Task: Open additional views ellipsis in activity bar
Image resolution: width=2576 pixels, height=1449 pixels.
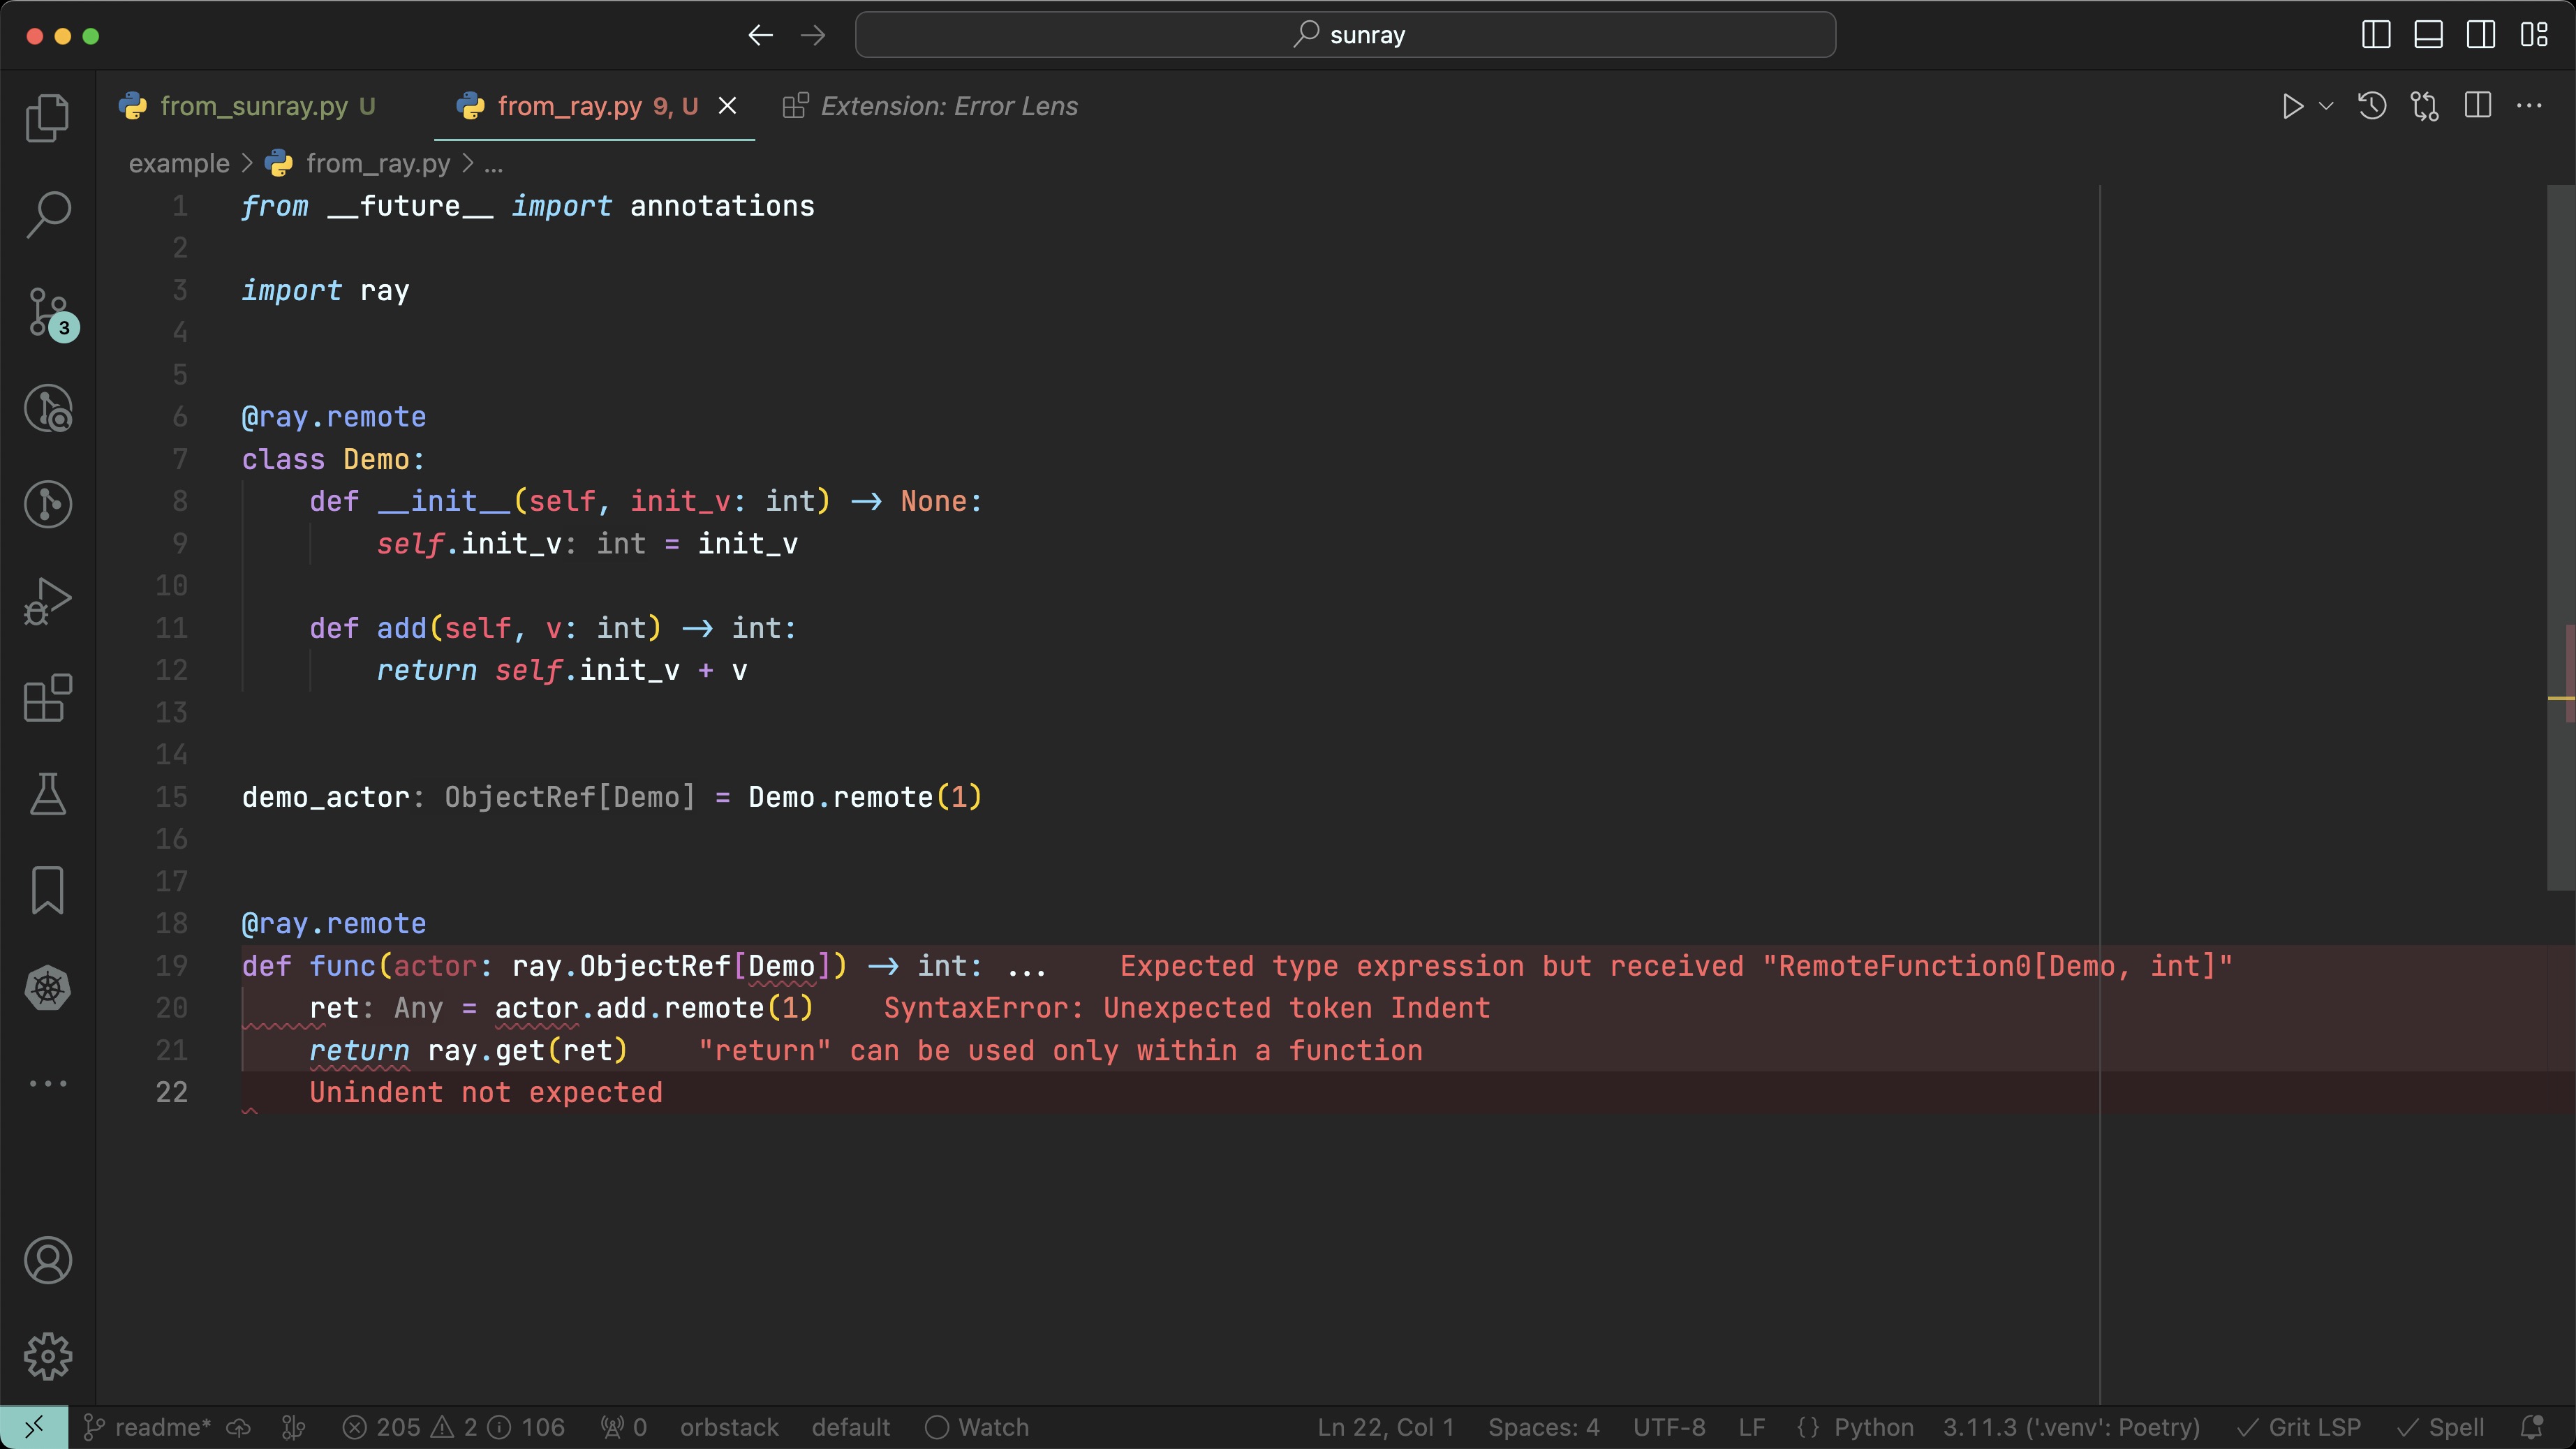Action: 47,1083
